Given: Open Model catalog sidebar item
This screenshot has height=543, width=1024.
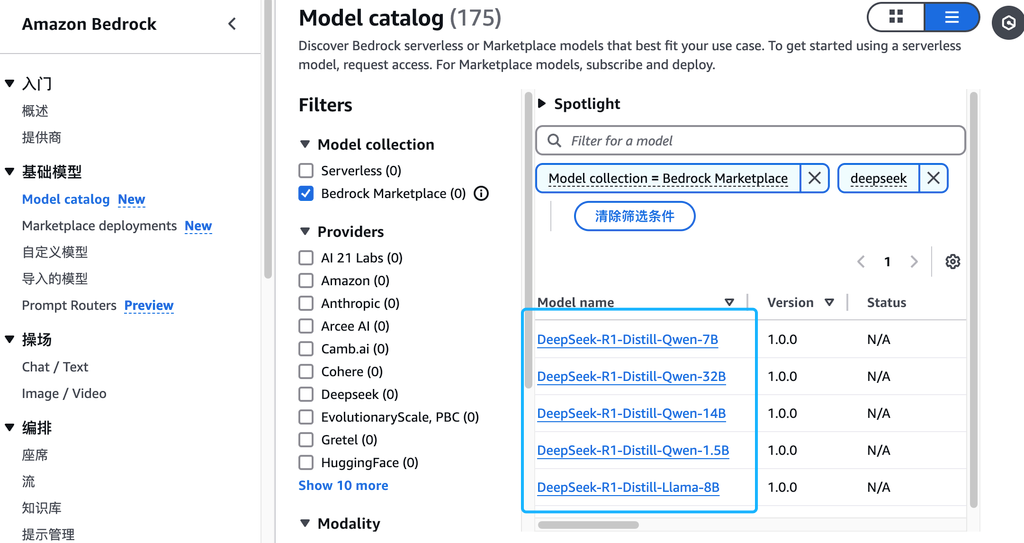Looking at the screenshot, I should click(66, 199).
